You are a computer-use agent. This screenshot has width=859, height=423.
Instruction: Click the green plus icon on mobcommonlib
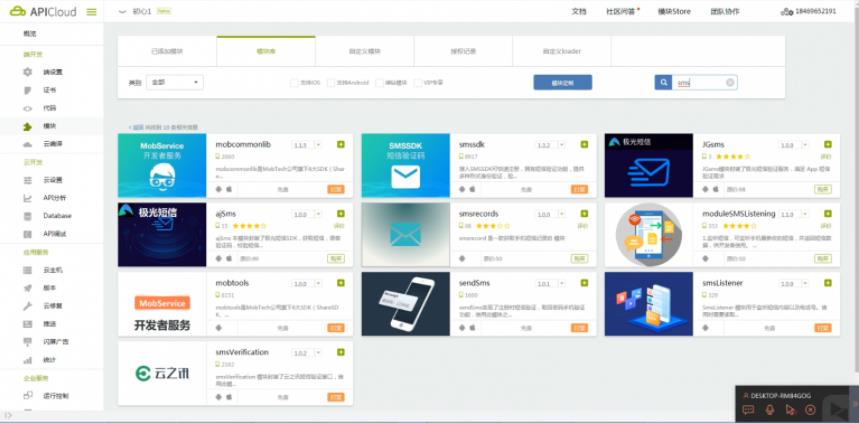point(340,145)
